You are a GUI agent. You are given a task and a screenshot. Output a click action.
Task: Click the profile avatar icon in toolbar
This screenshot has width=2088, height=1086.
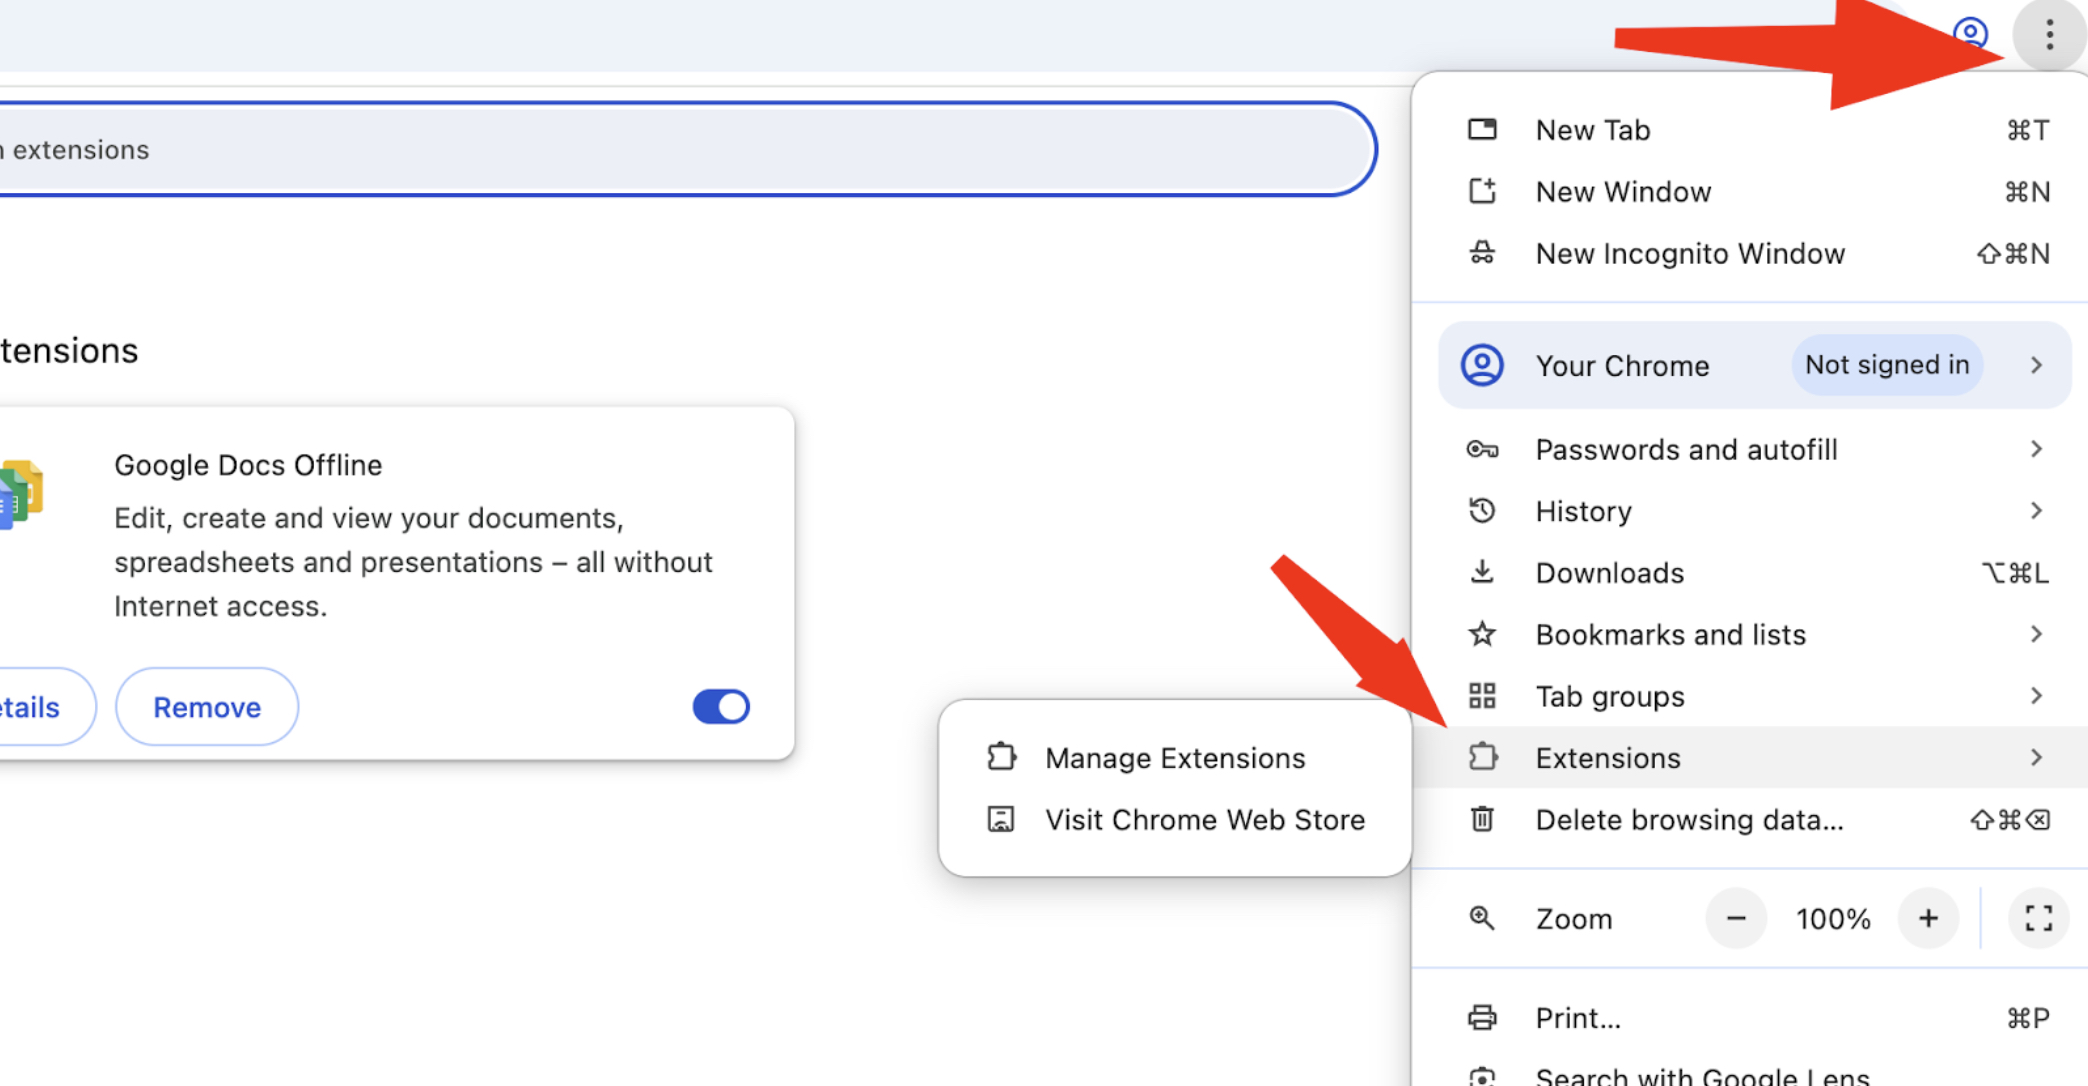1970,34
